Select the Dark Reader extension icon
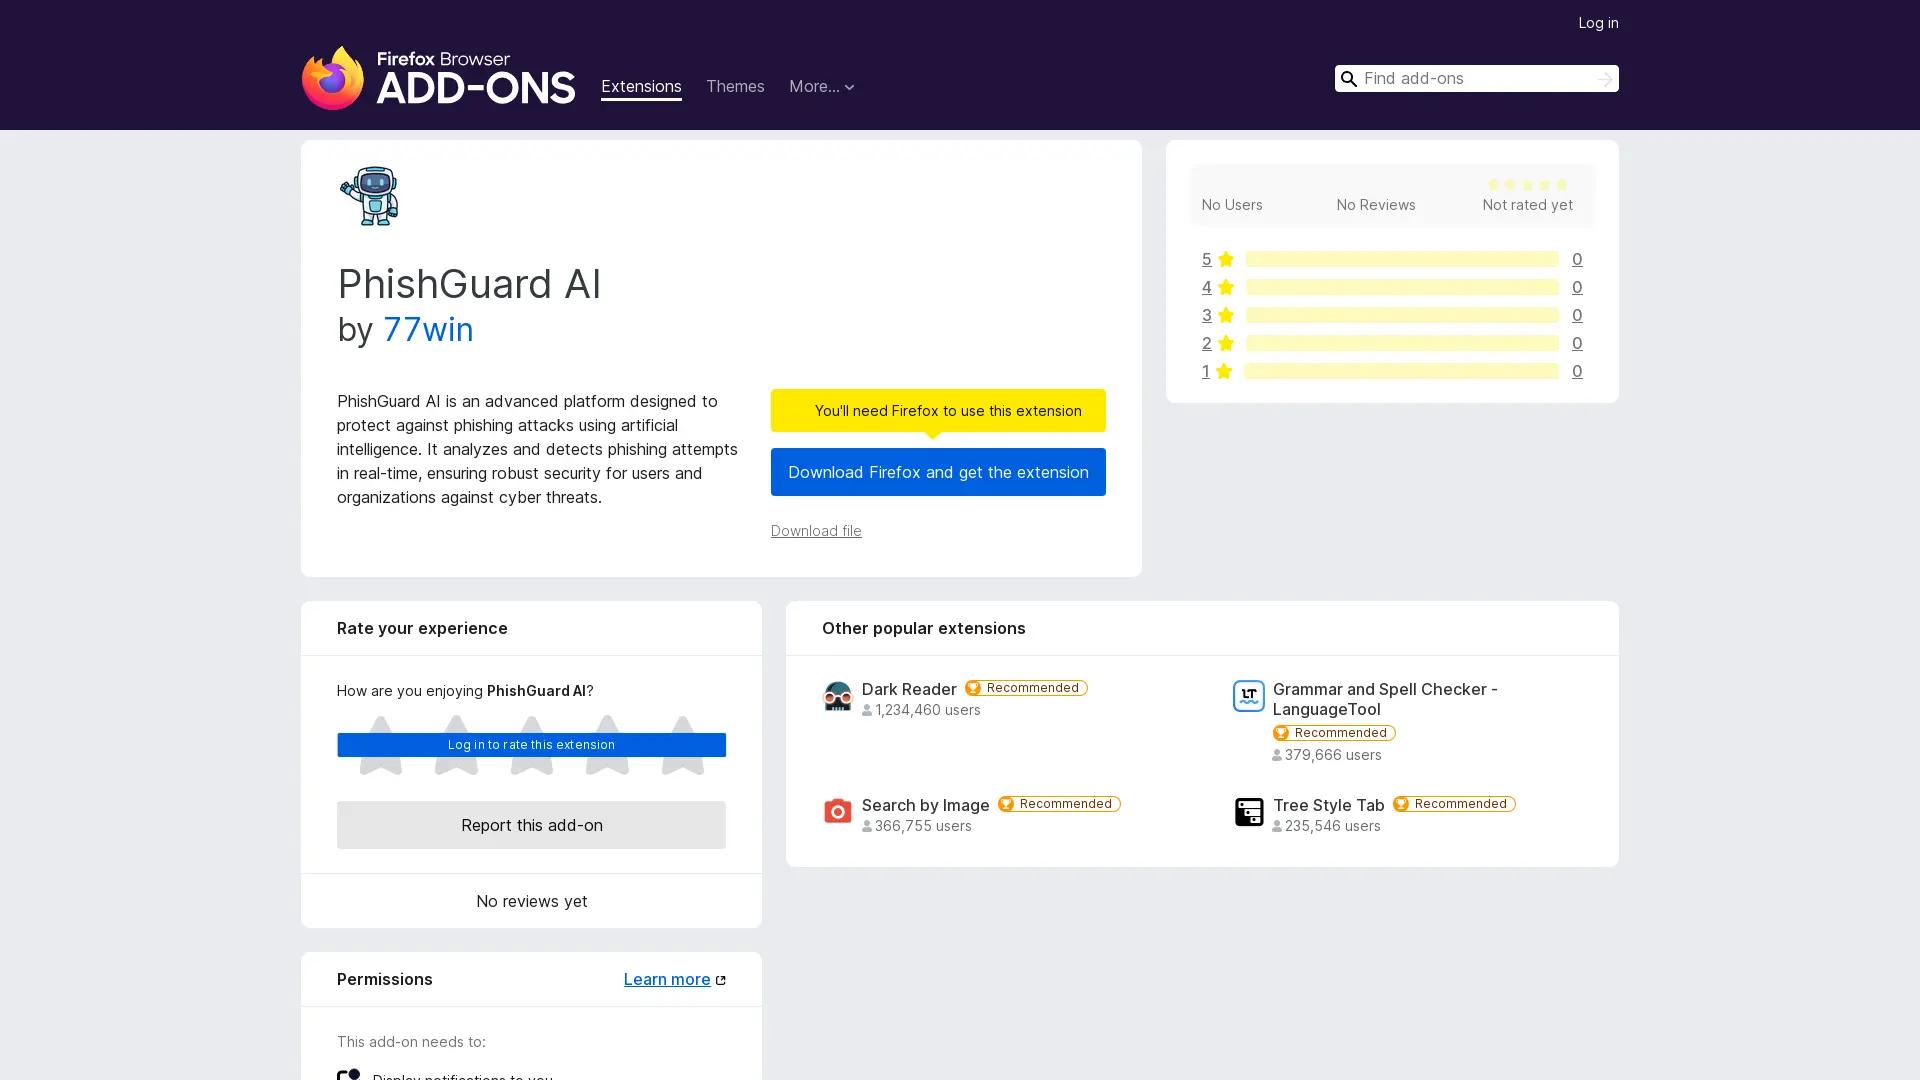Image resolution: width=1920 pixels, height=1080 pixels. coord(838,696)
